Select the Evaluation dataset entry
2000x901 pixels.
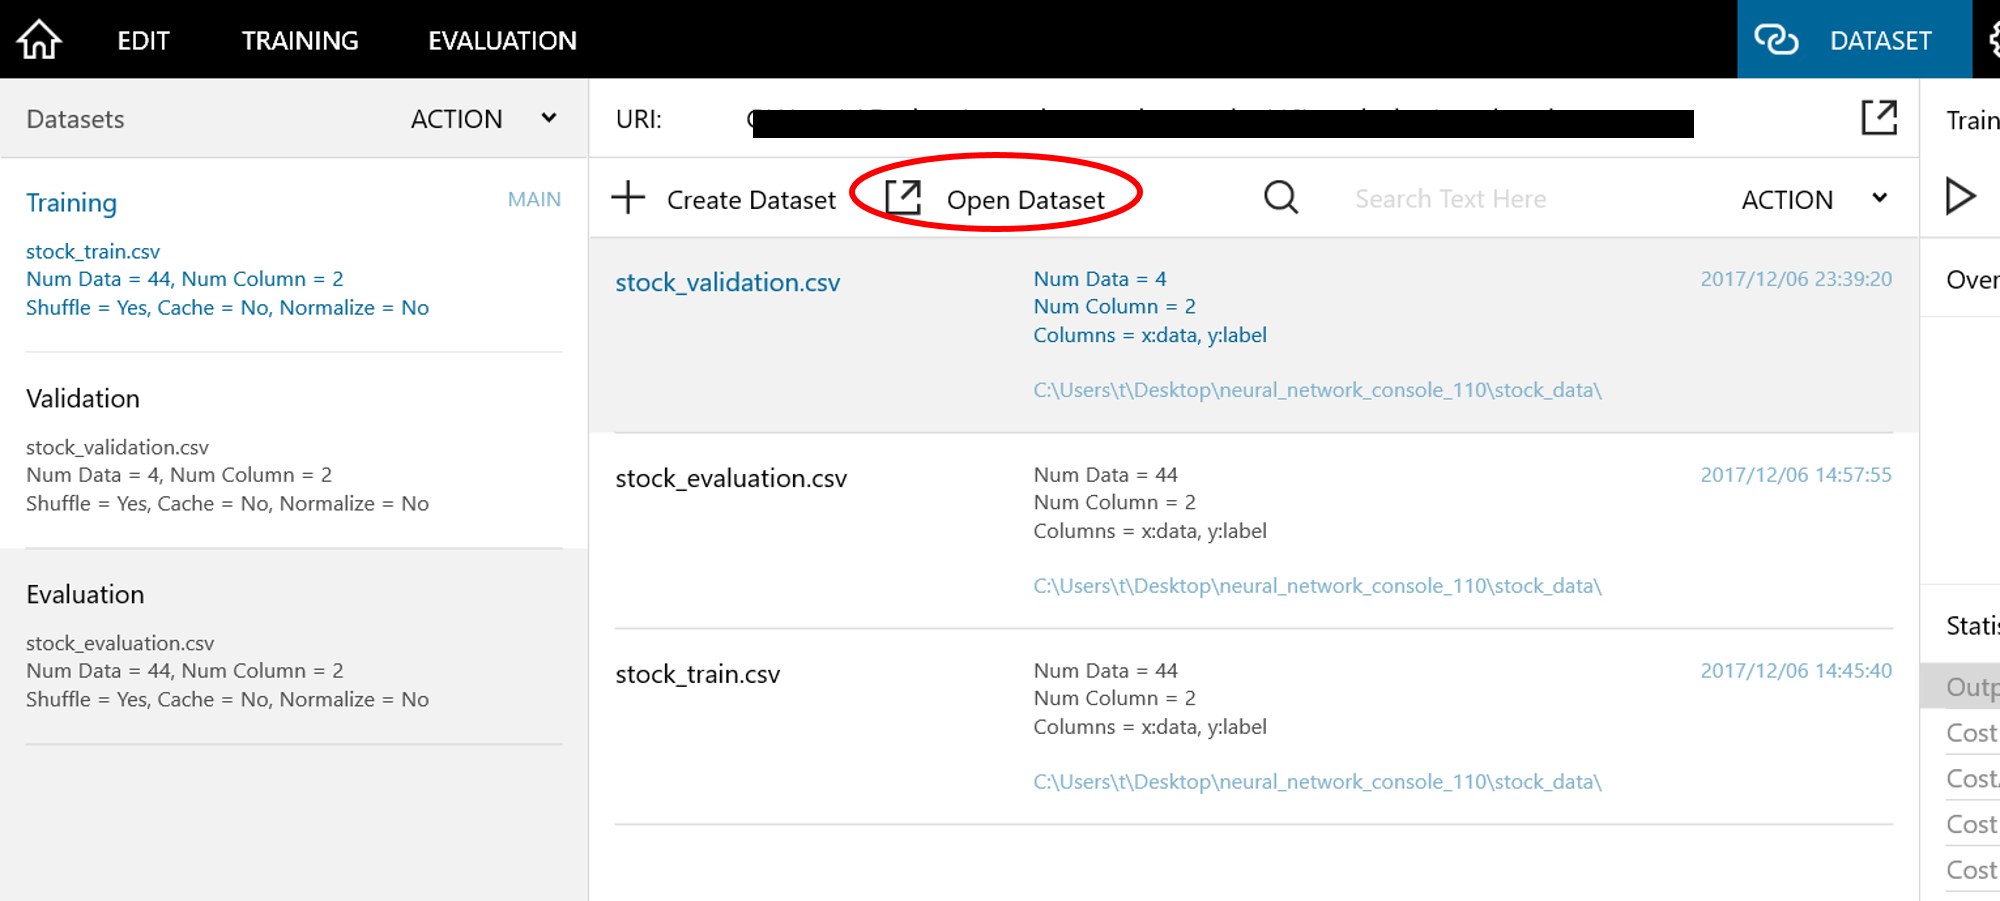coord(85,595)
